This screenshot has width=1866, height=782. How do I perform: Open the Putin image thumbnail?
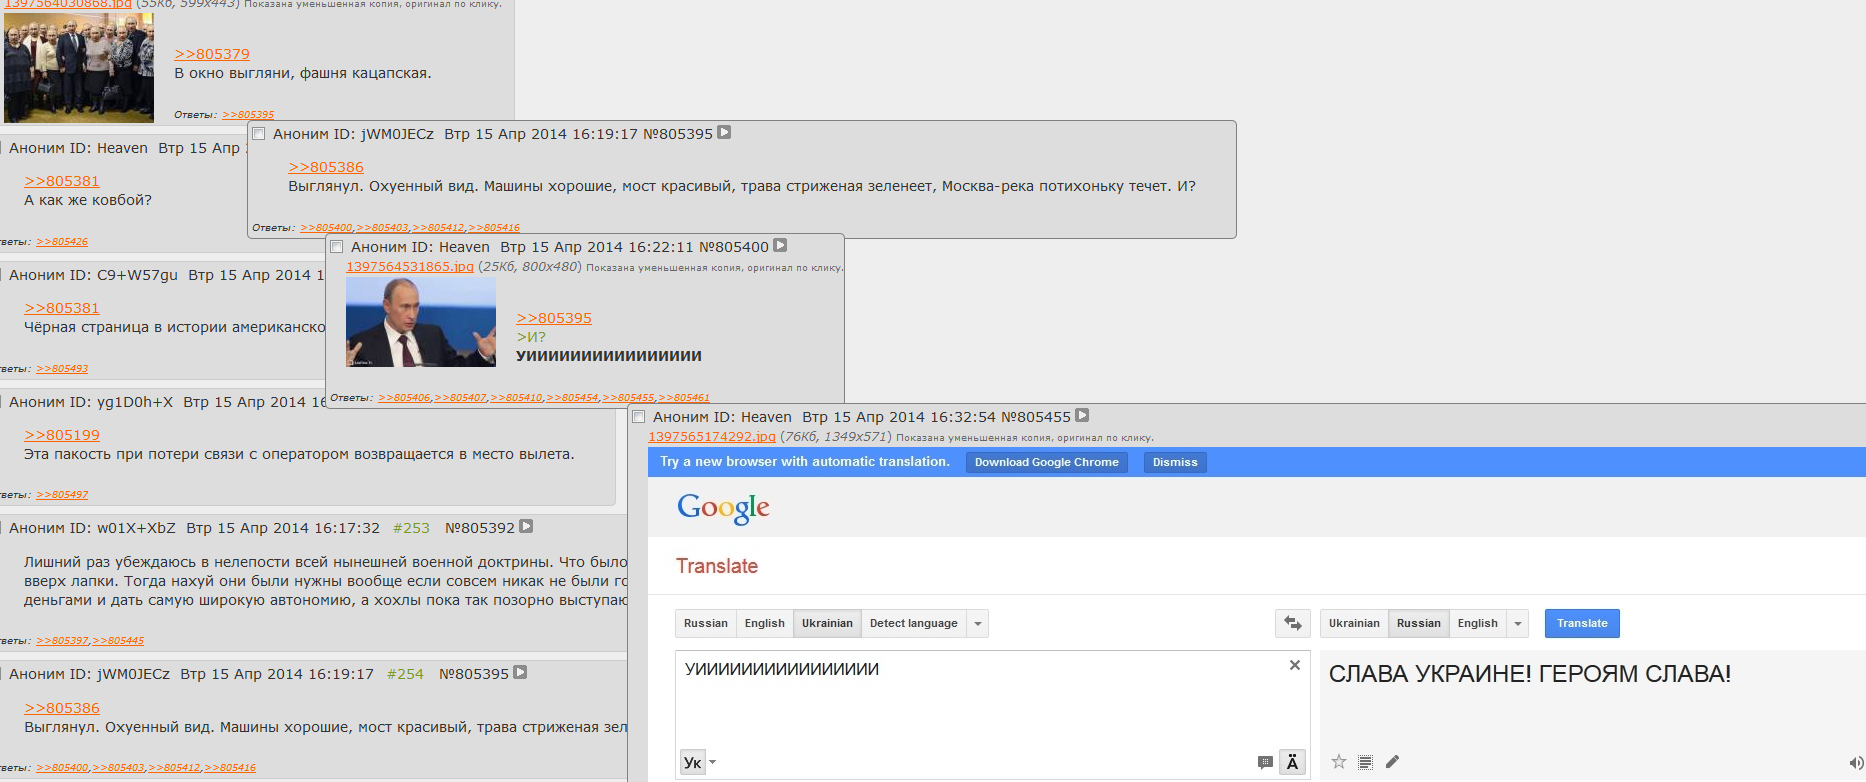pyautogui.click(x=421, y=321)
